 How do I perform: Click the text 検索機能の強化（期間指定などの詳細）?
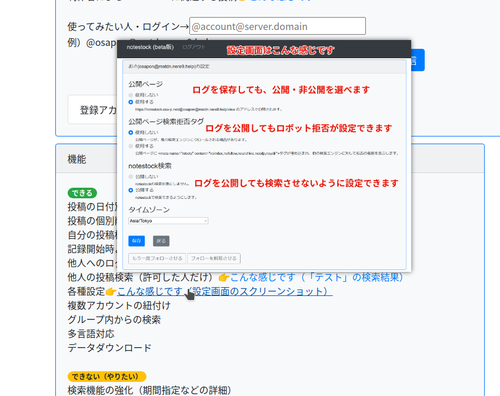tap(150, 390)
